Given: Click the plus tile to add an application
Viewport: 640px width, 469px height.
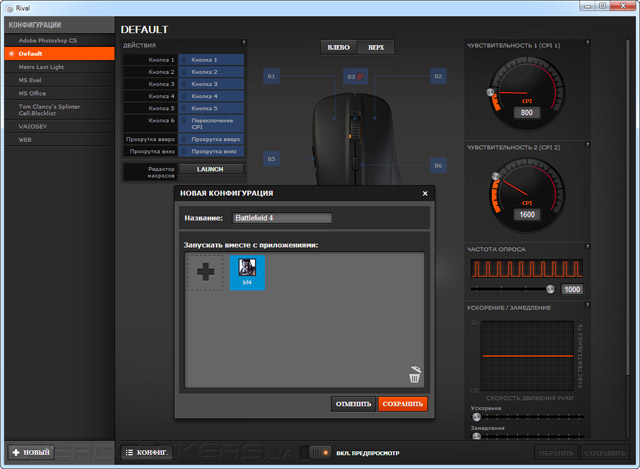Looking at the screenshot, I should [x=206, y=271].
